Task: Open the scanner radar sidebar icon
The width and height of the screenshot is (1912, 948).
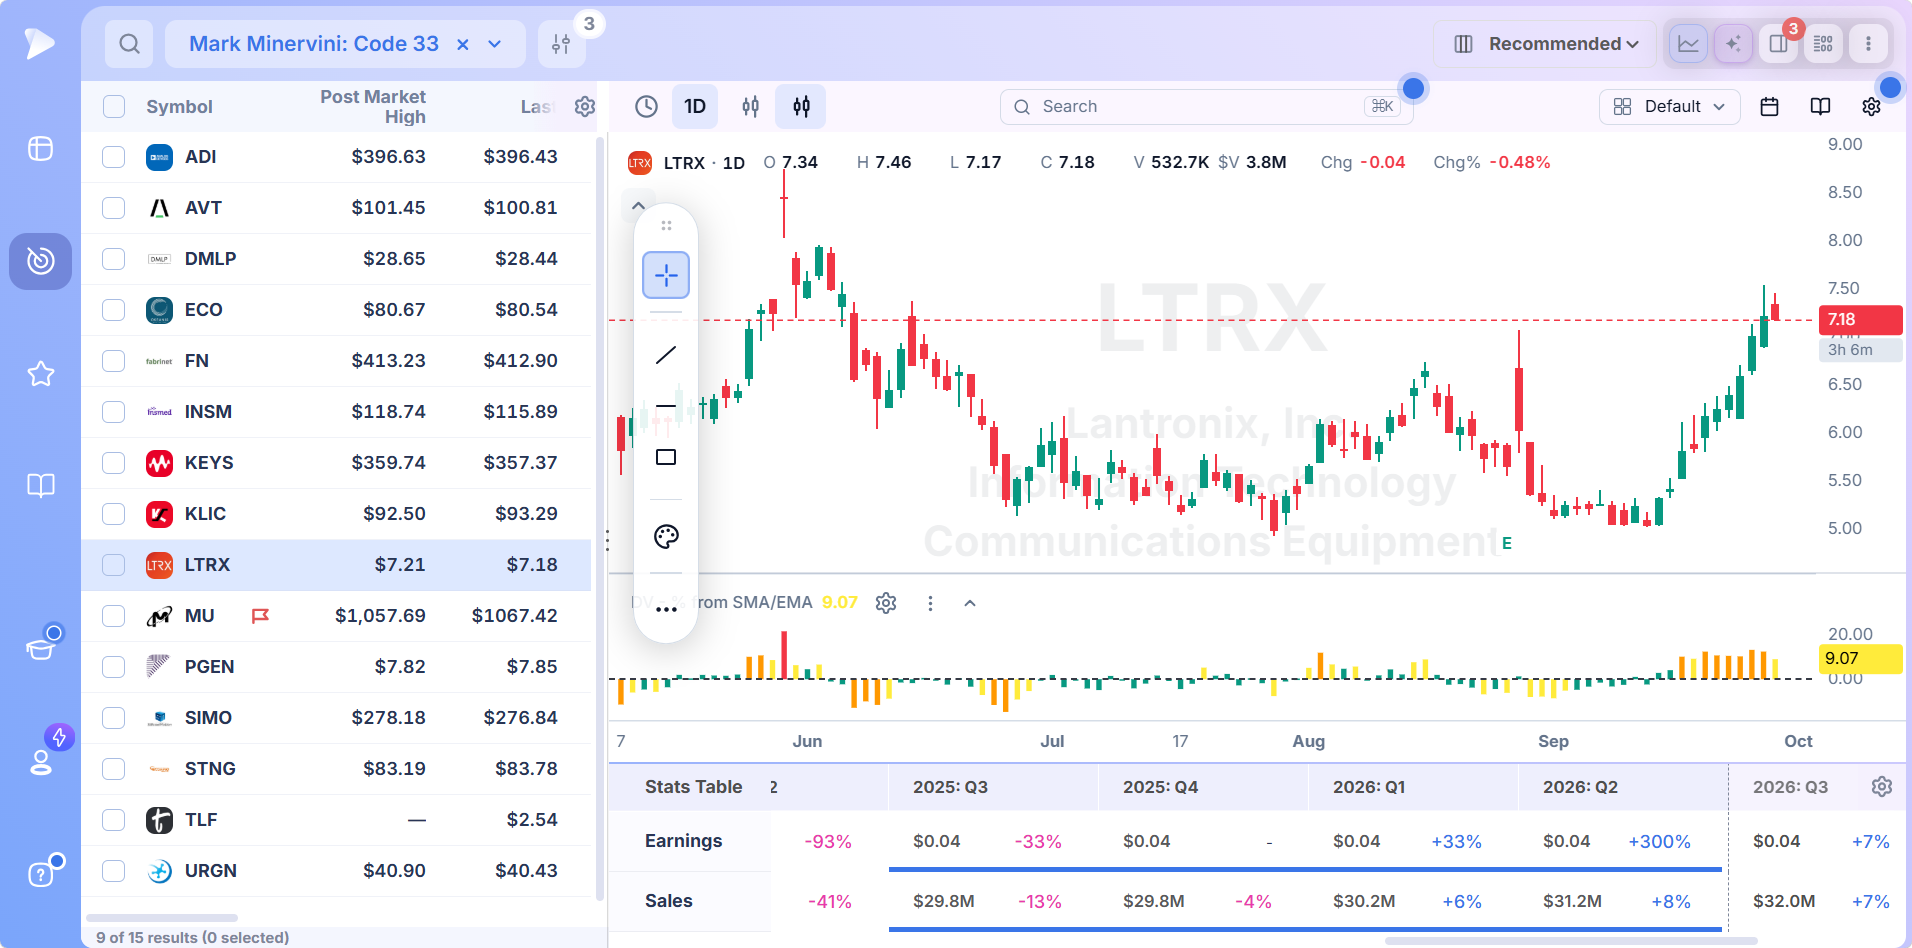Action: [x=40, y=261]
